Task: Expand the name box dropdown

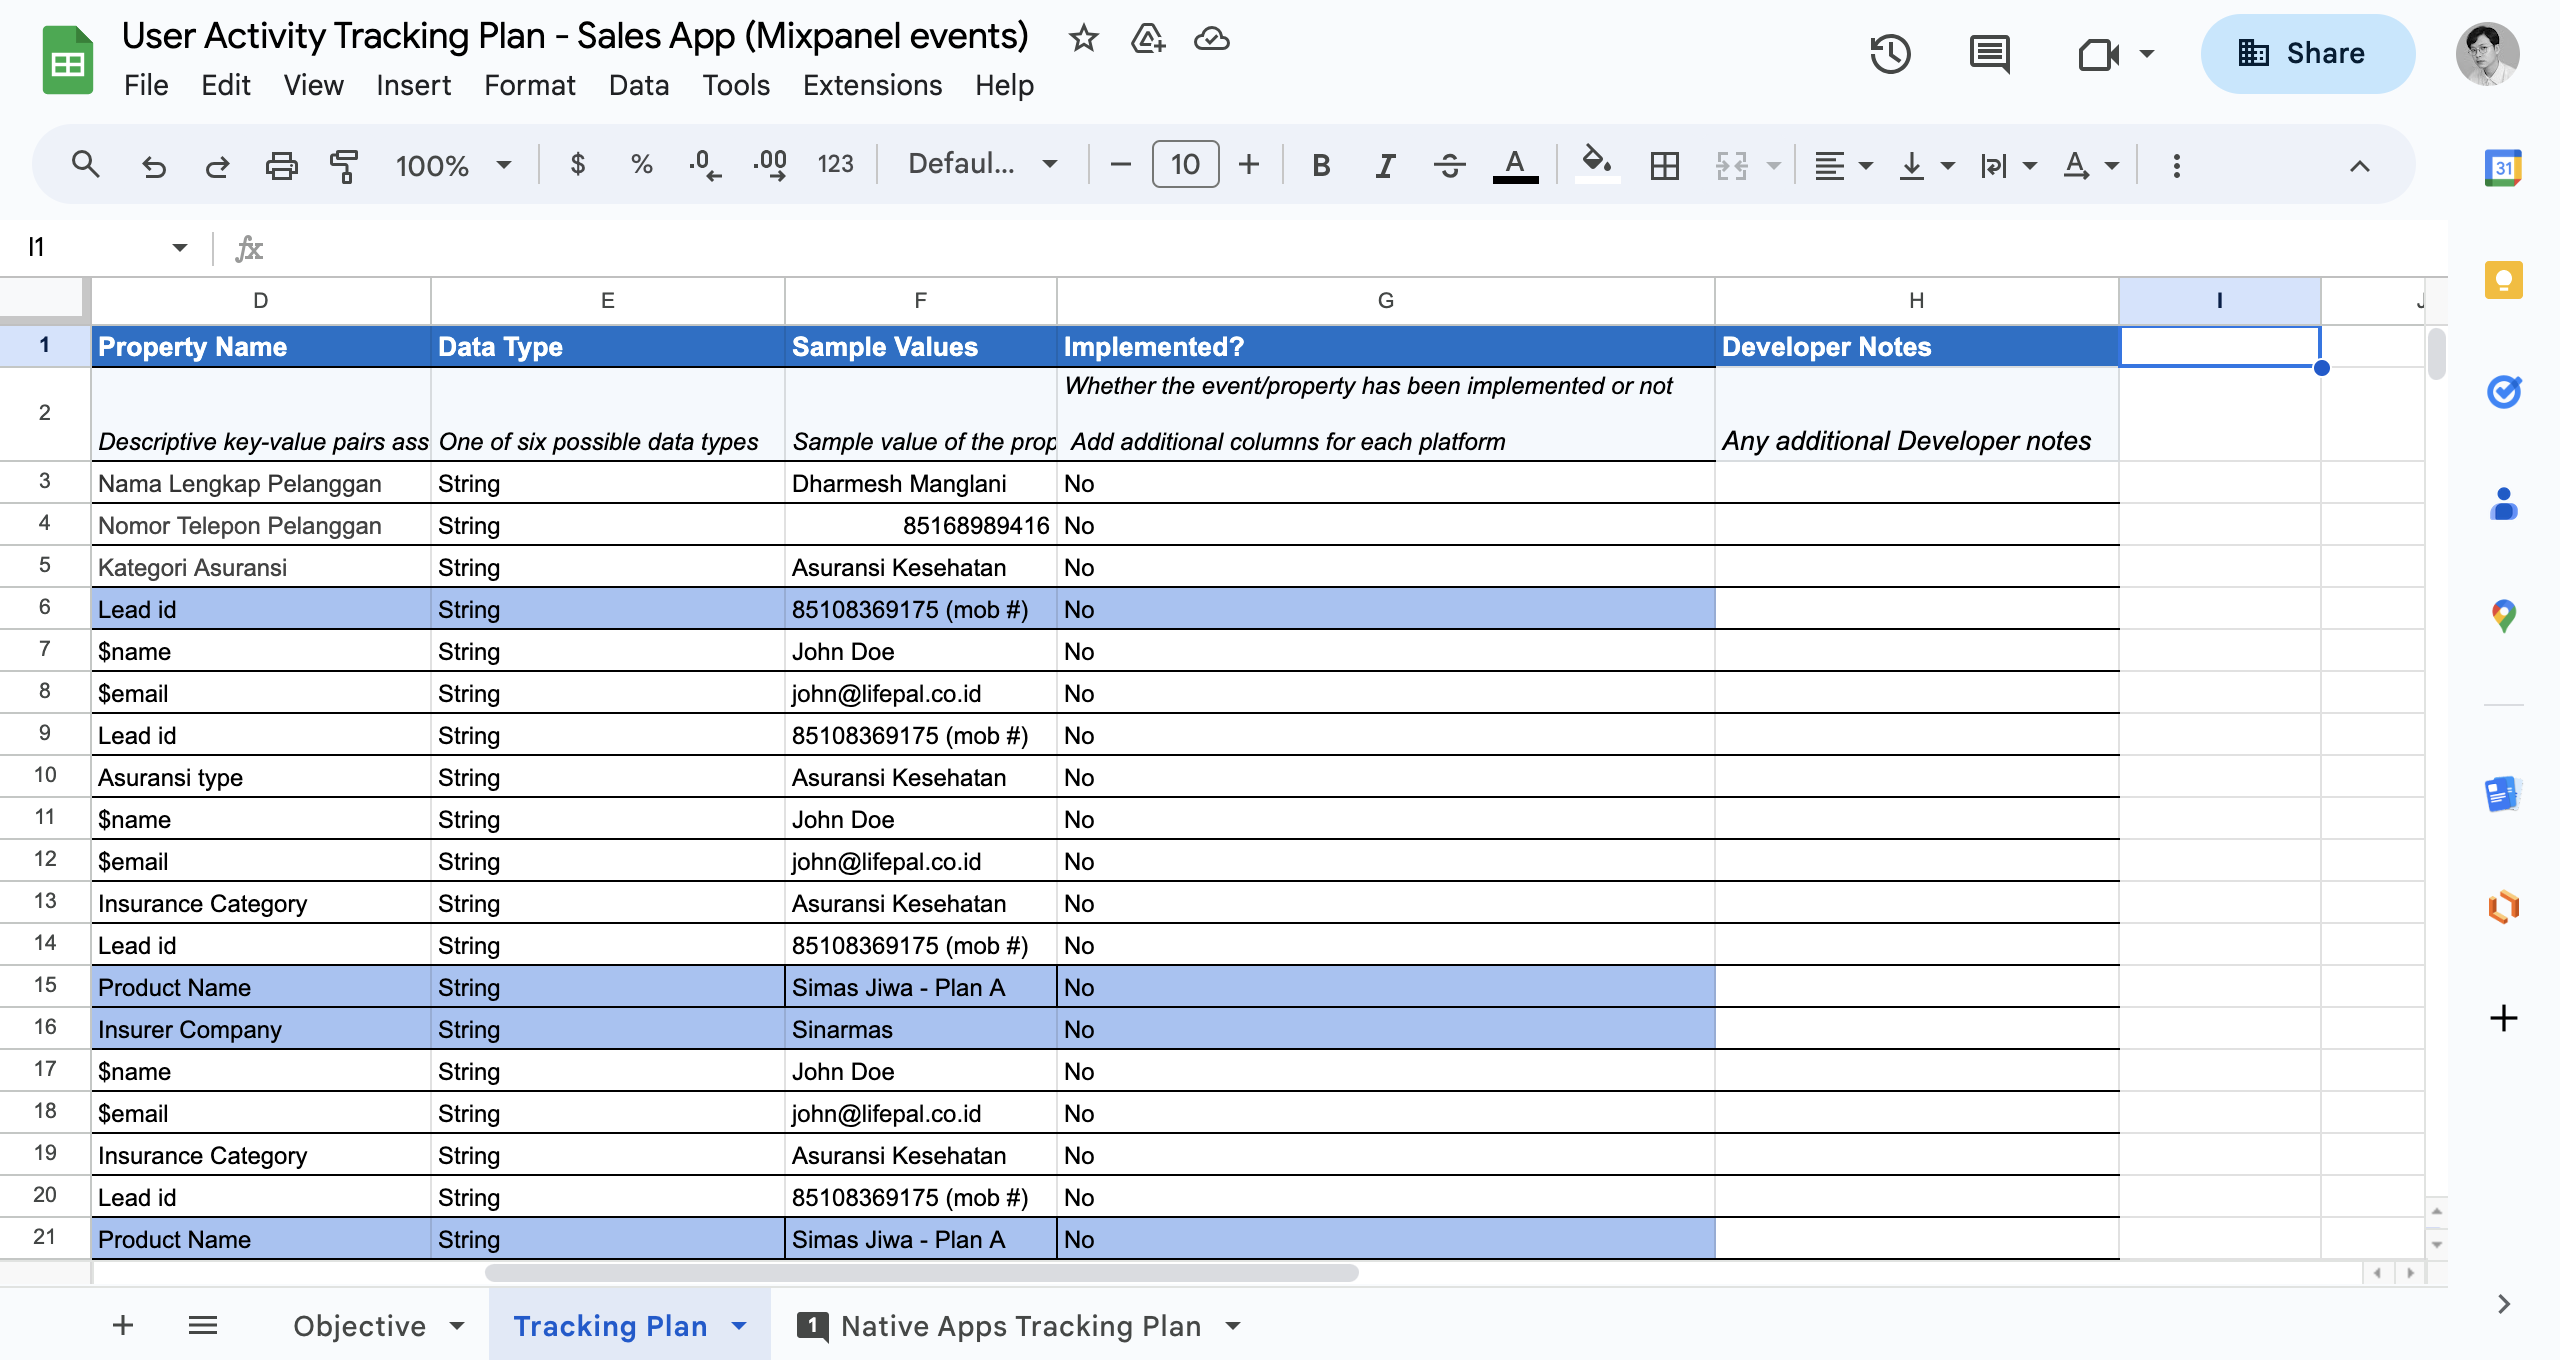Action: (x=180, y=247)
